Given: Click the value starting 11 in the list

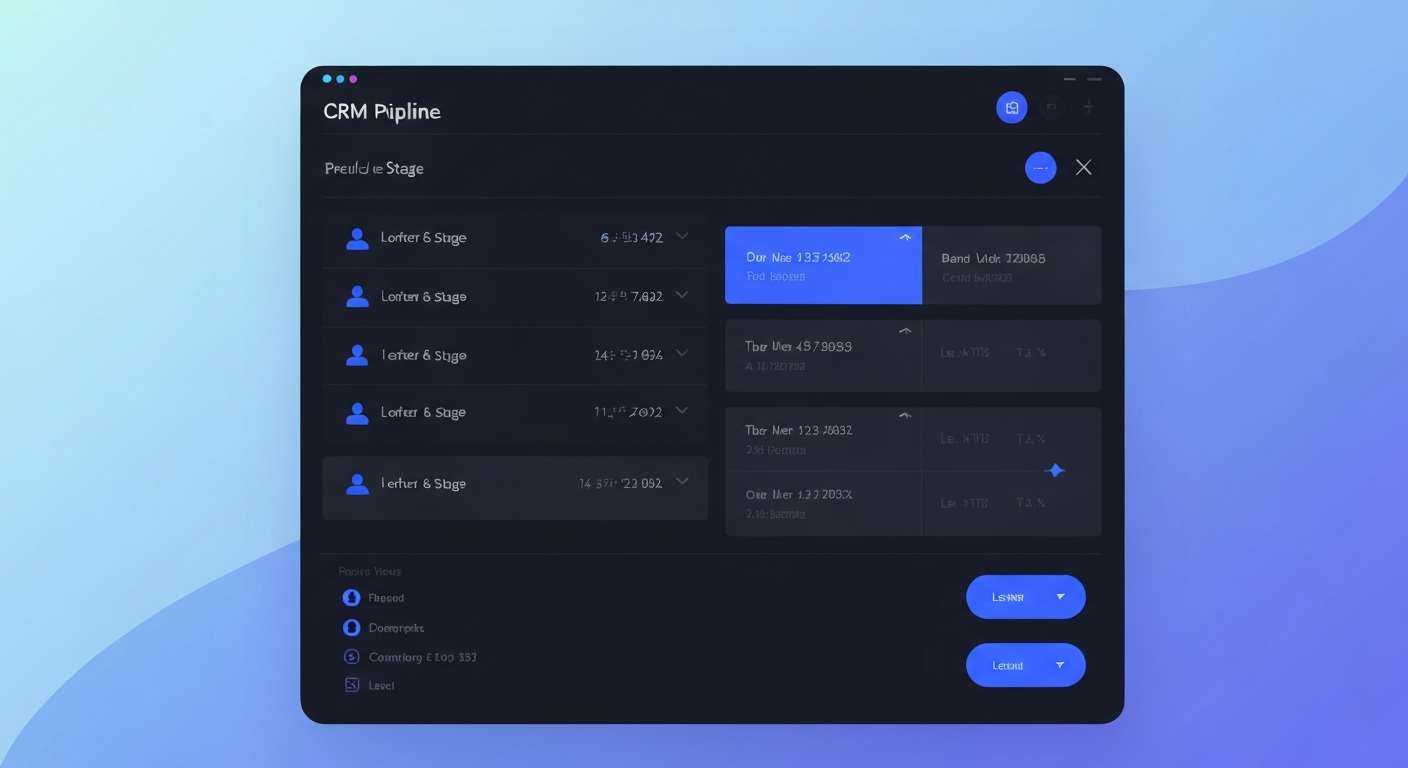Looking at the screenshot, I should tap(628, 412).
